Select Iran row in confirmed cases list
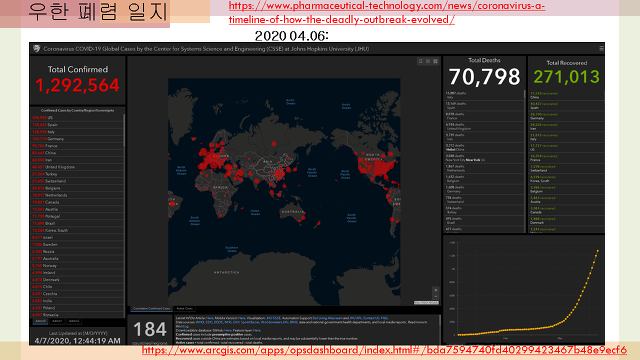Viewport: 640px width, 360px height. pos(77,160)
